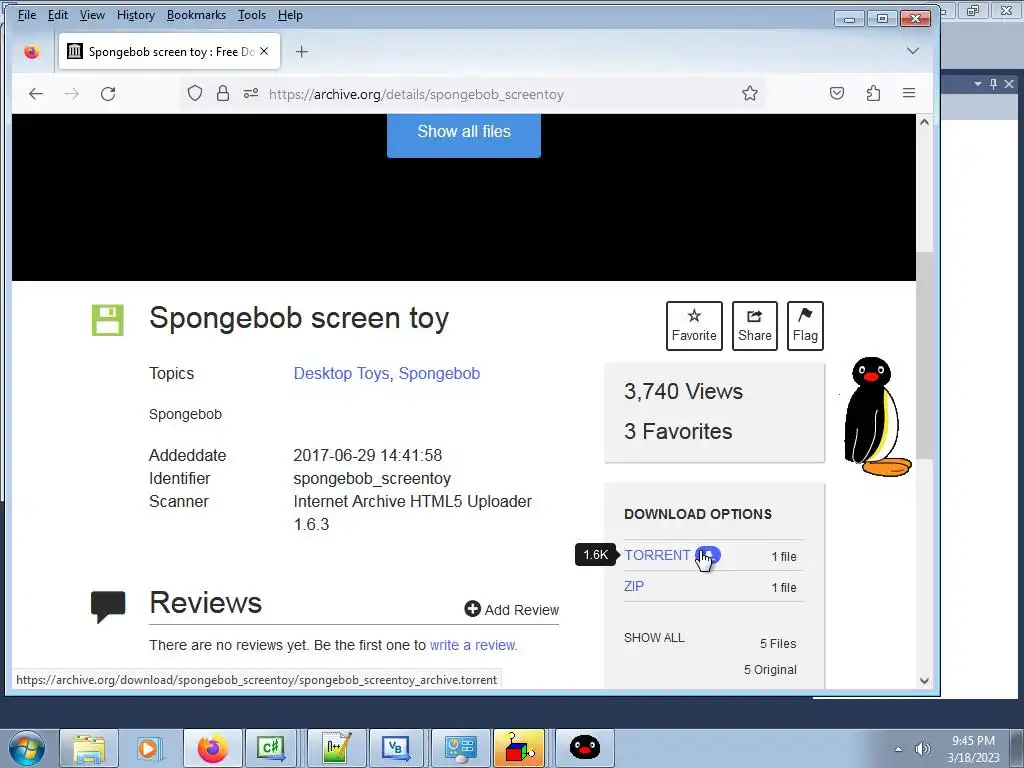Click the Reviews speech bubble icon
The height and width of the screenshot is (768, 1024).
tap(108, 607)
